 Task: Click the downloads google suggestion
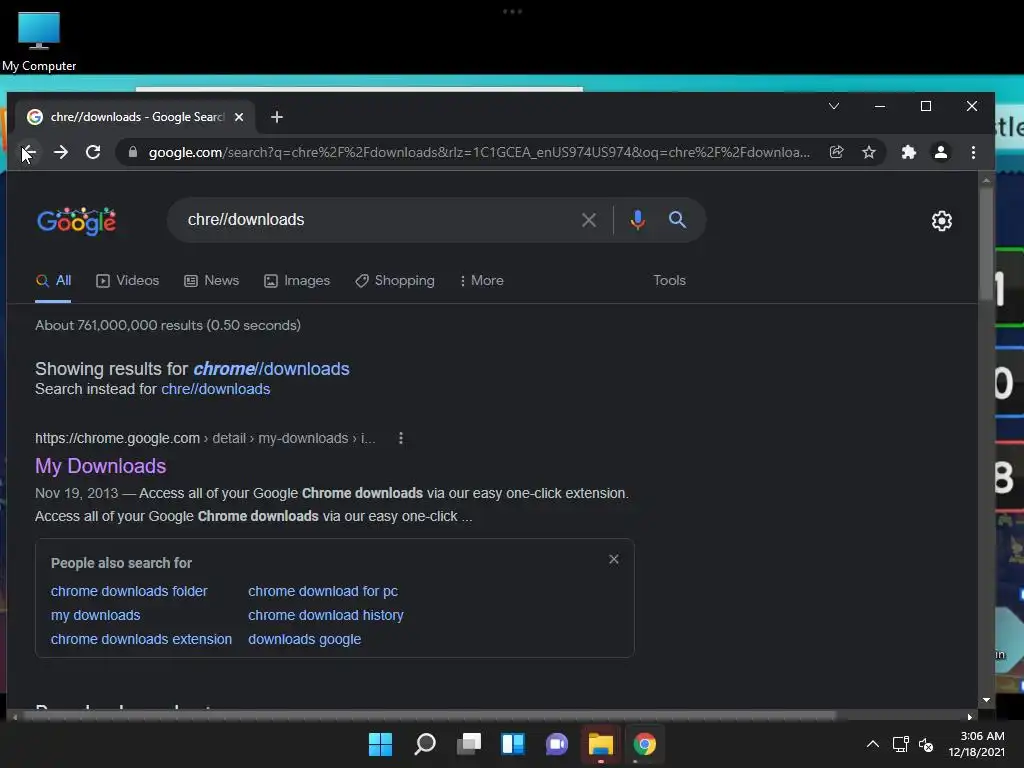[304, 639]
